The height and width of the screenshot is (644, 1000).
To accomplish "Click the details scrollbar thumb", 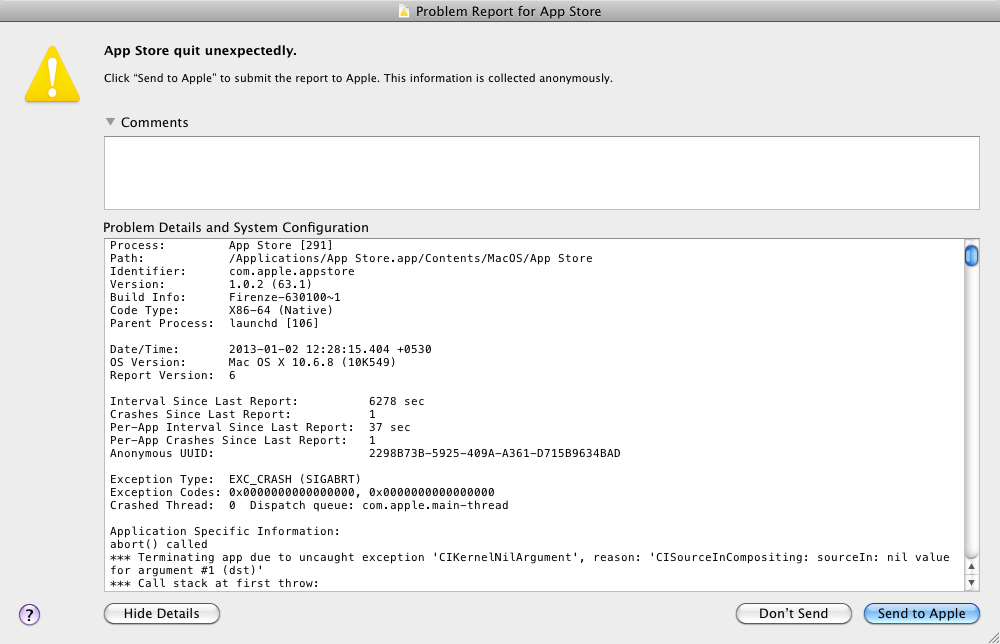I will click(971, 256).
